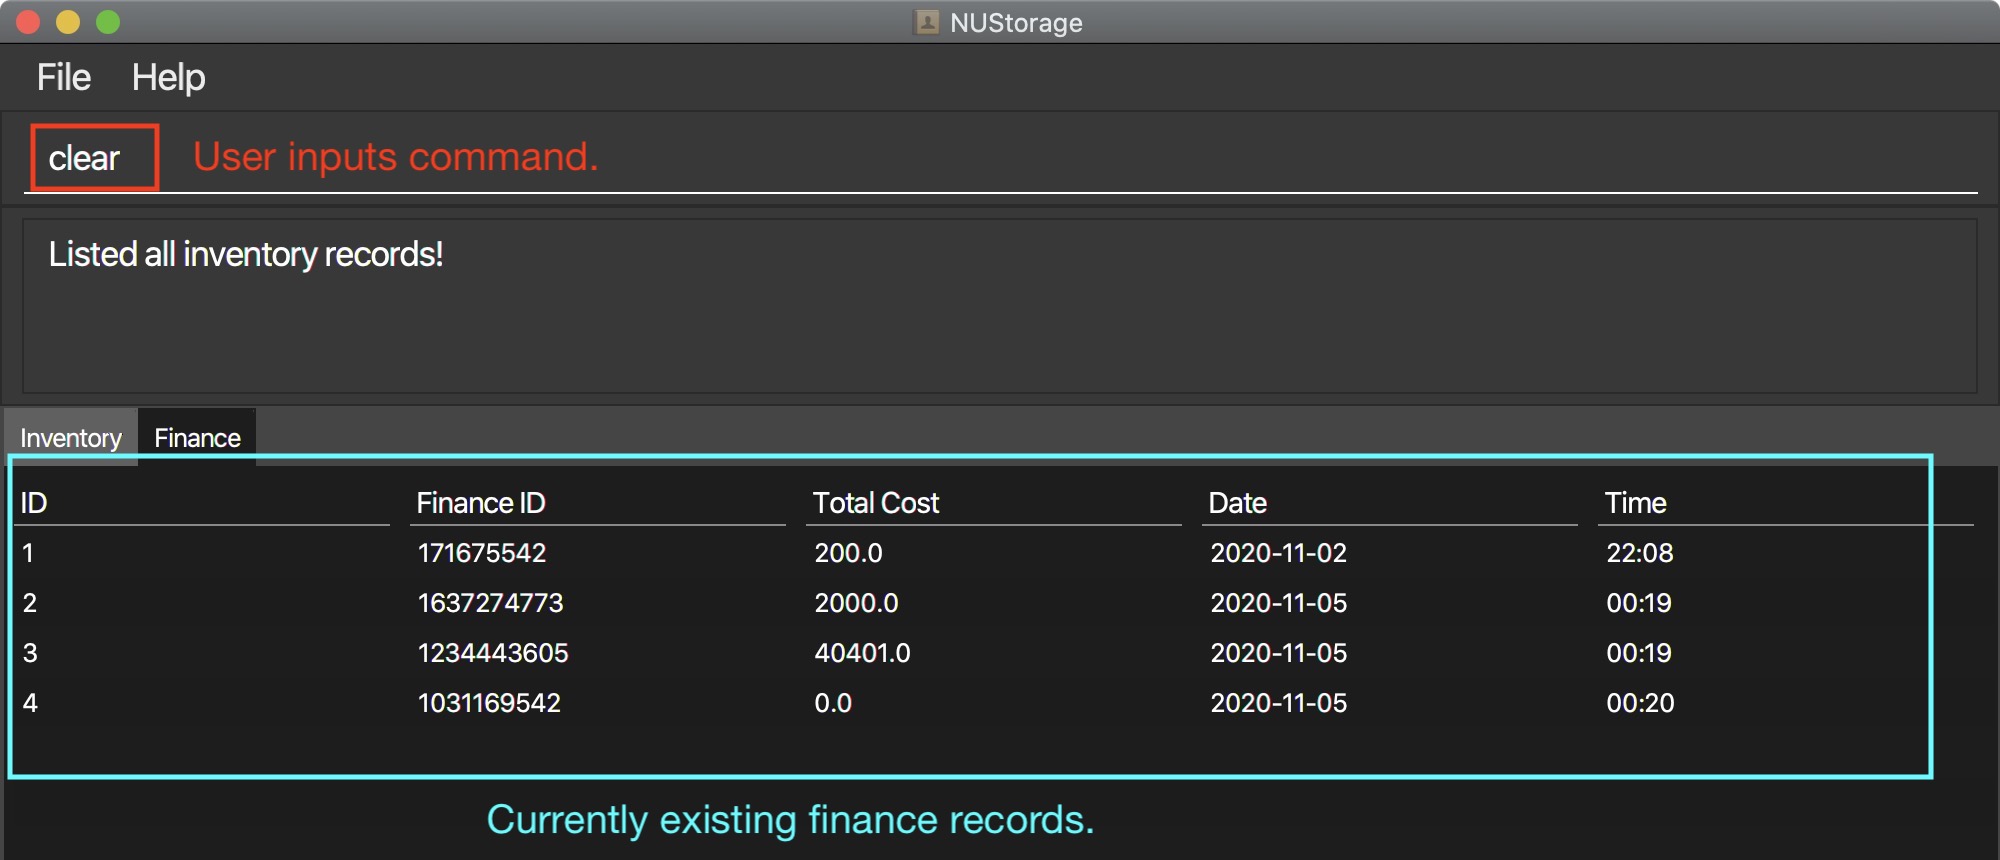Select finance ID 1637274773
The image size is (2000, 860).
[490, 603]
